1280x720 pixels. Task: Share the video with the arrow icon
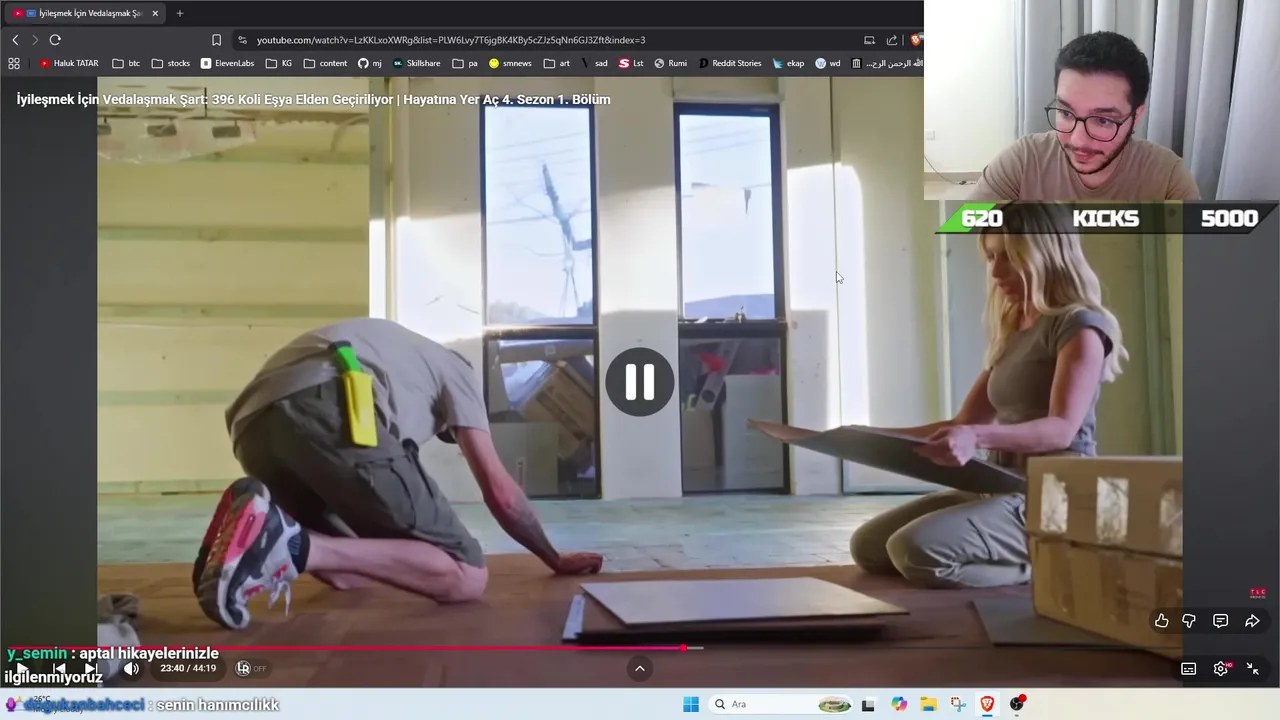coord(1252,621)
